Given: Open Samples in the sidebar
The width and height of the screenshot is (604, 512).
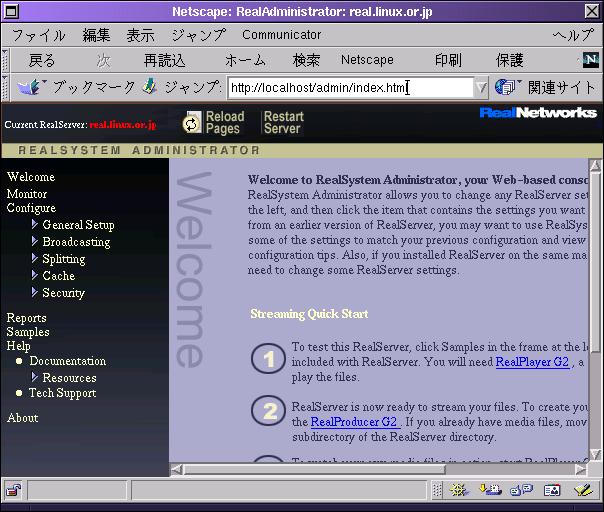Looking at the screenshot, I should coord(28,332).
